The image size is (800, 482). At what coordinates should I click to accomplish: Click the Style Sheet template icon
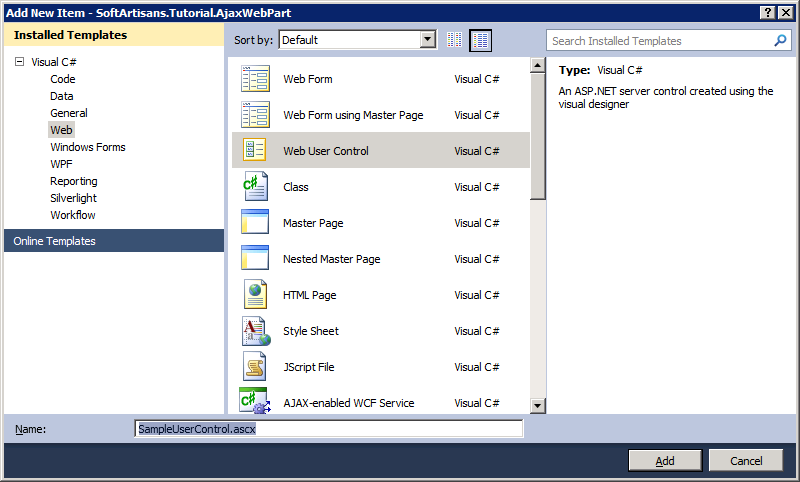click(256, 331)
